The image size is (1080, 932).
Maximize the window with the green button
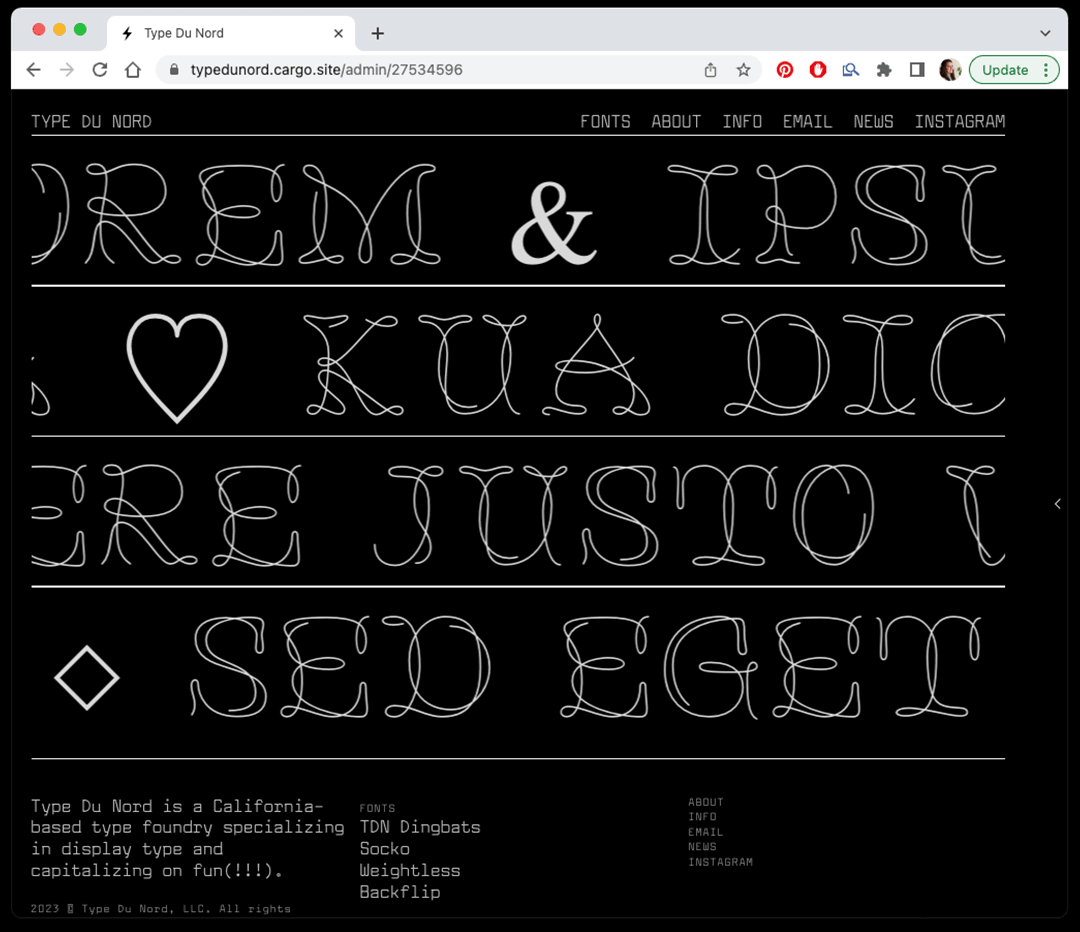(x=80, y=30)
